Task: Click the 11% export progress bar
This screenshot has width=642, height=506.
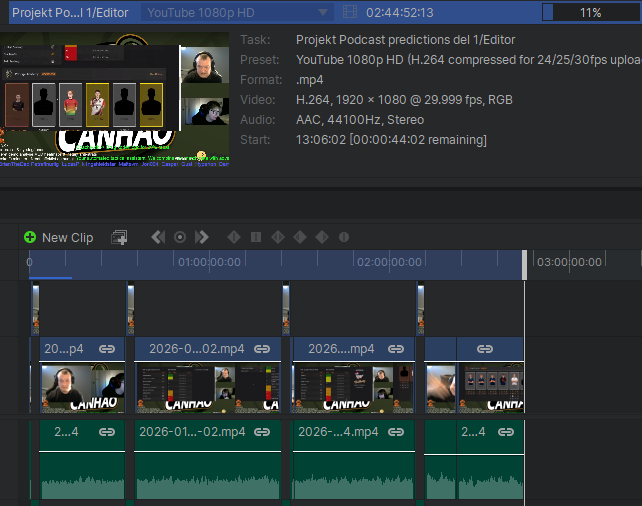Action: [591, 12]
